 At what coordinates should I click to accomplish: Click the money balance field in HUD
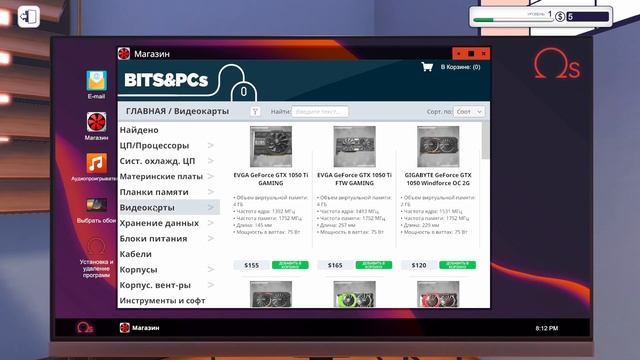[x=588, y=17]
